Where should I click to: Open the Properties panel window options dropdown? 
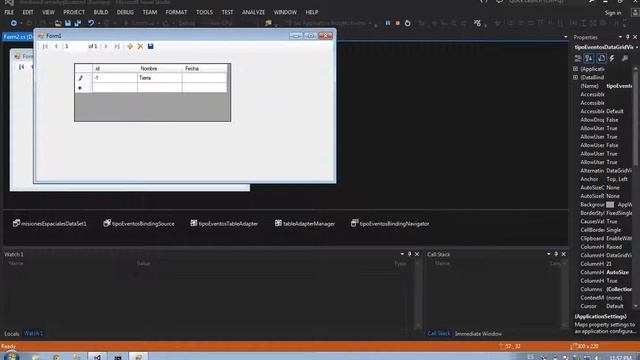[620, 37]
